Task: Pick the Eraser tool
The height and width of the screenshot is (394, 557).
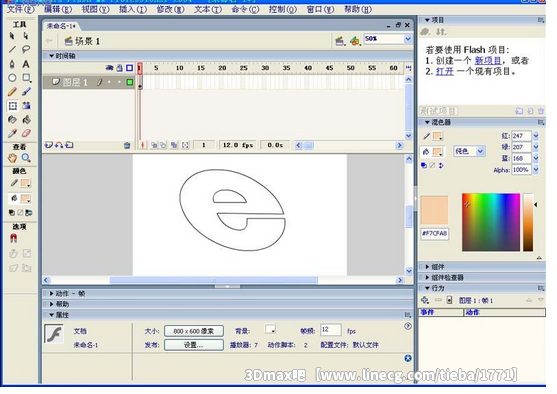Action: [26, 133]
